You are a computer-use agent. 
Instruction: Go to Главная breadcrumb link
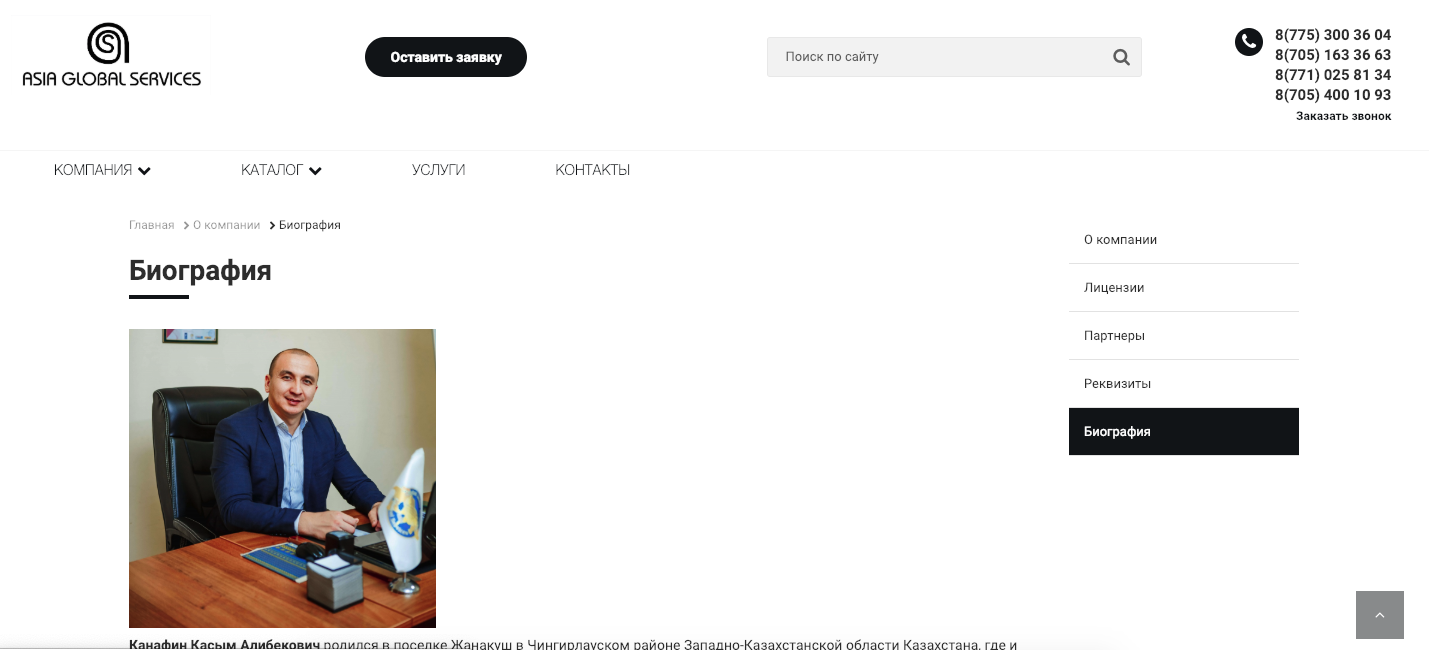click(x=151, y=225)
